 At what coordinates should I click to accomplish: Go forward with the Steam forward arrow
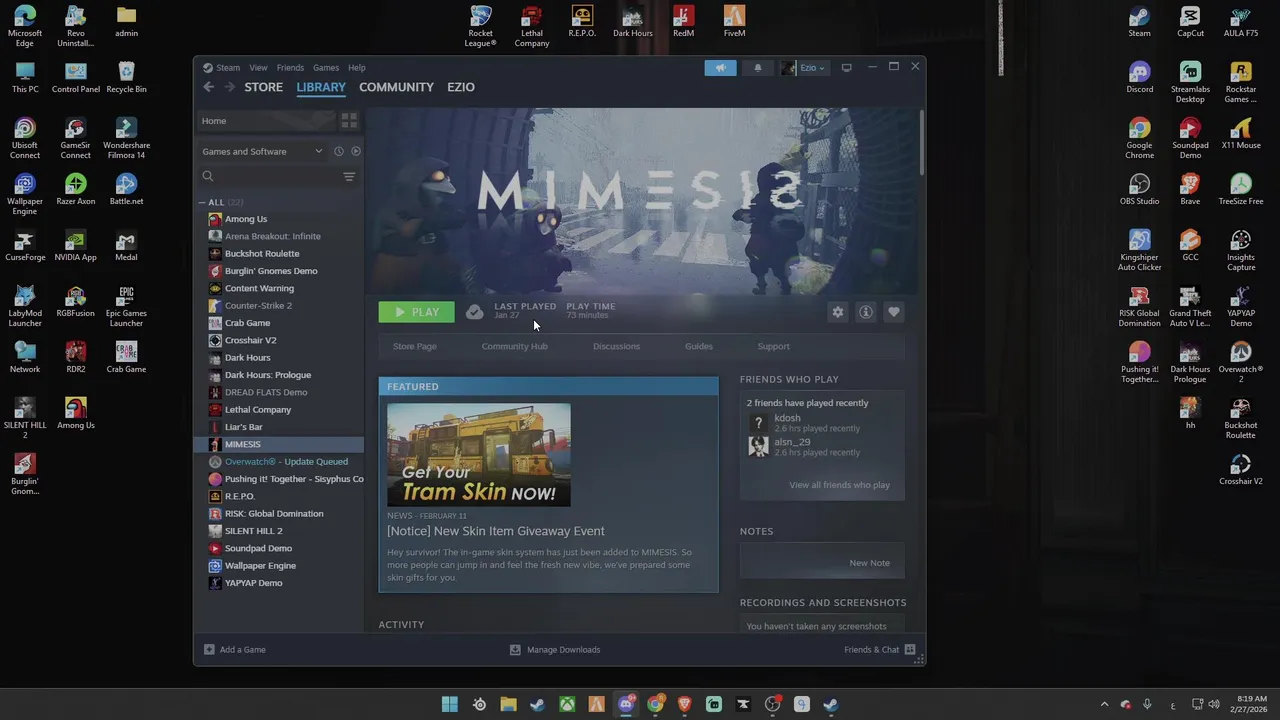coord(230,87)
